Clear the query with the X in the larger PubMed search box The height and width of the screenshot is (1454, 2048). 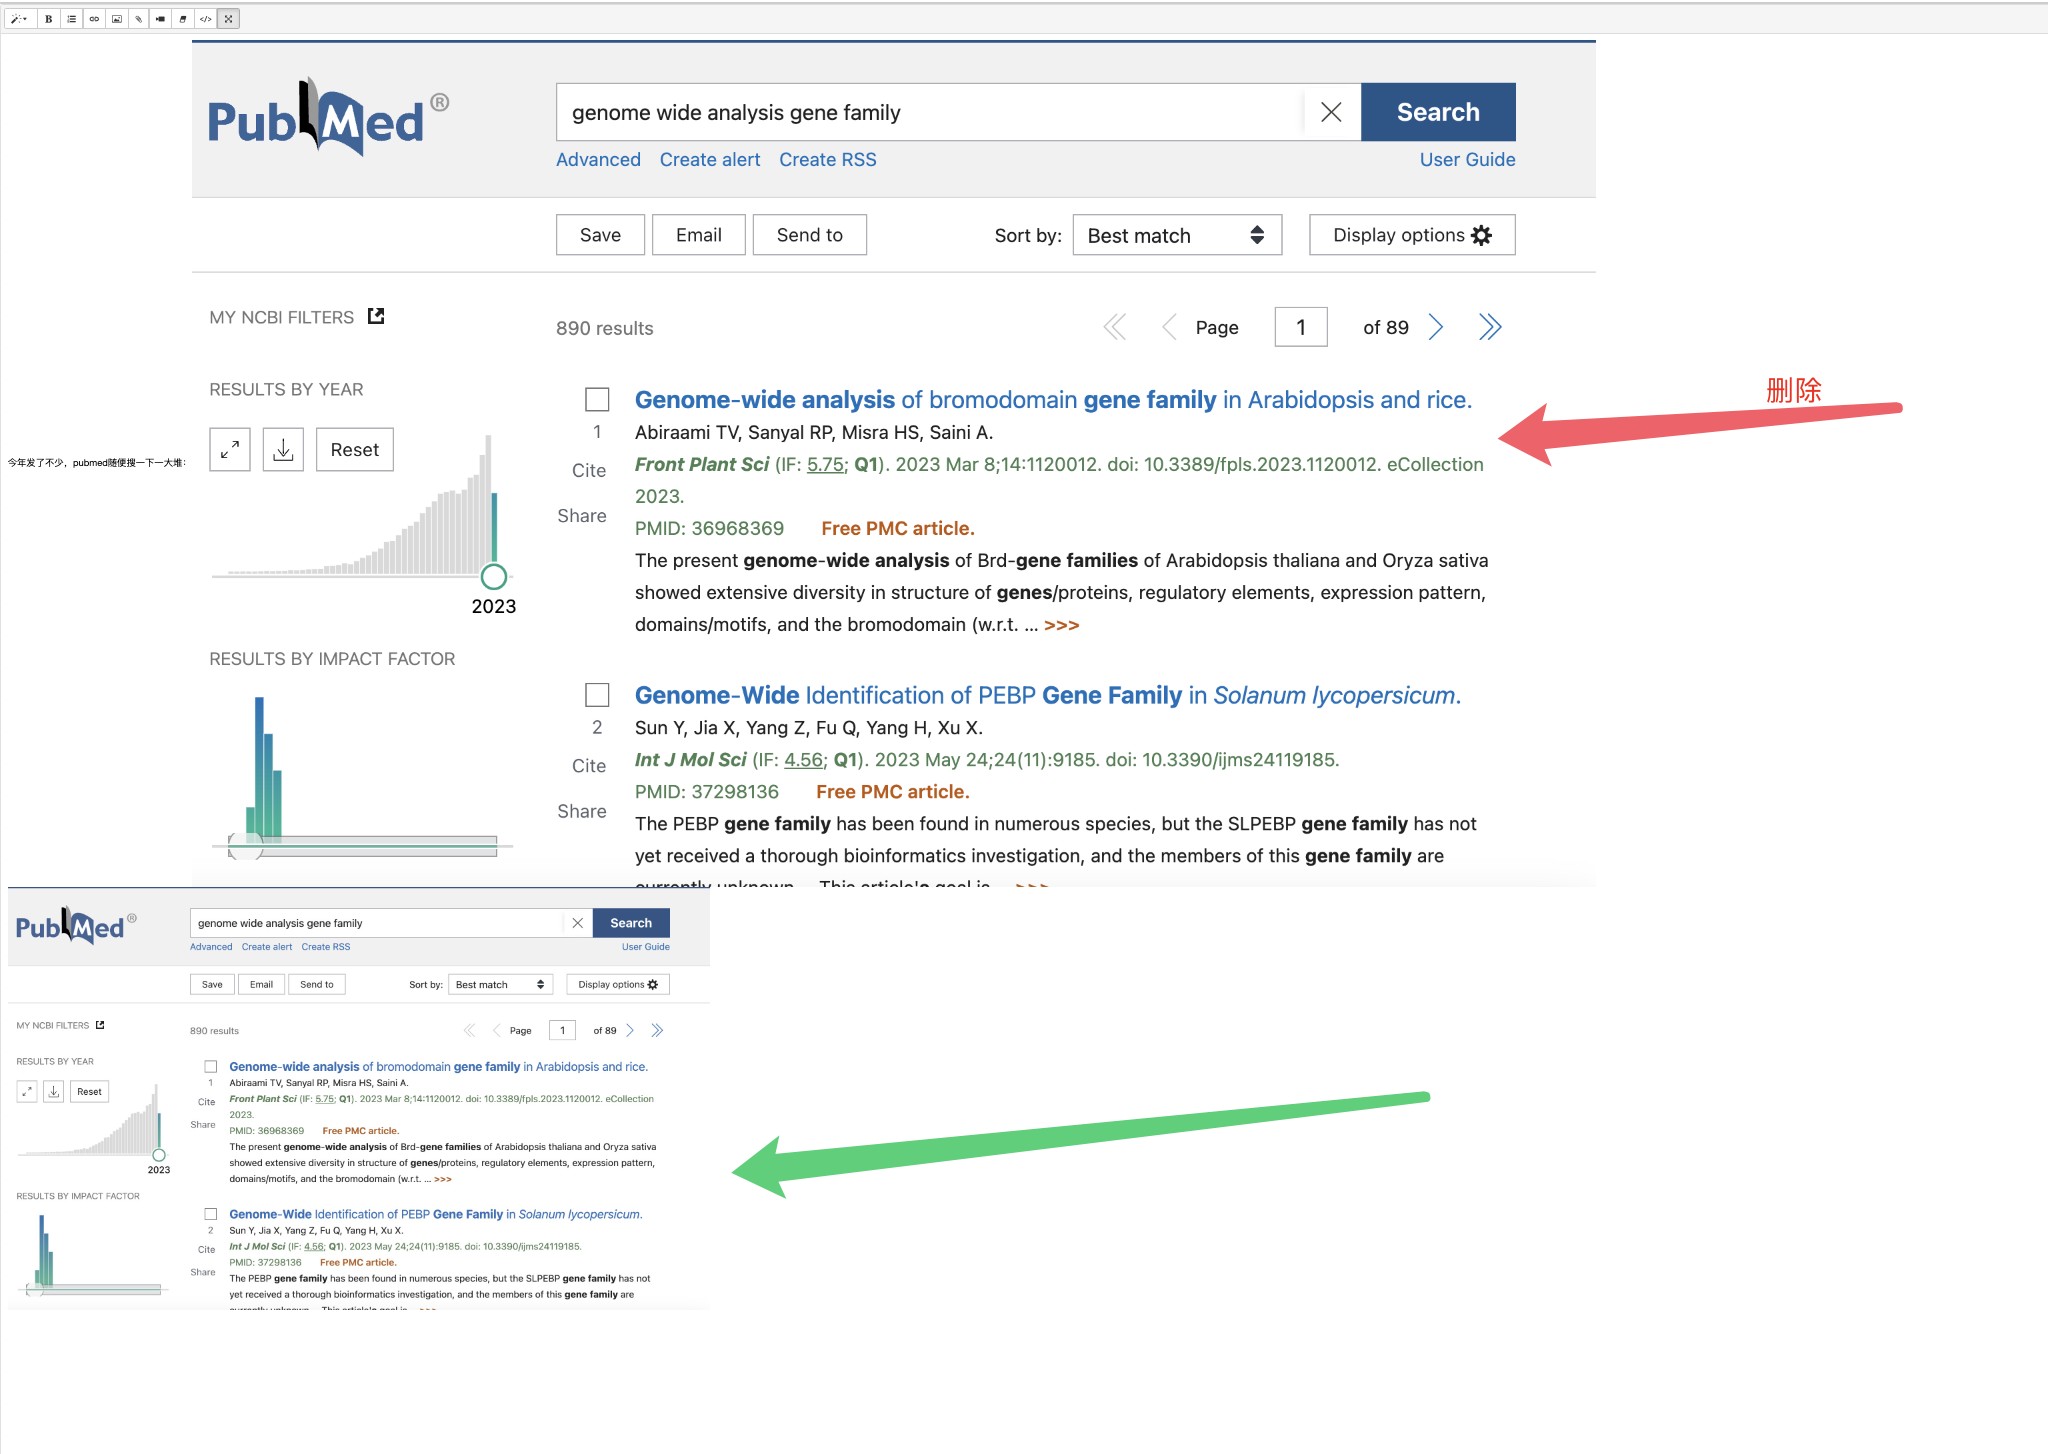coord(1331,112)
